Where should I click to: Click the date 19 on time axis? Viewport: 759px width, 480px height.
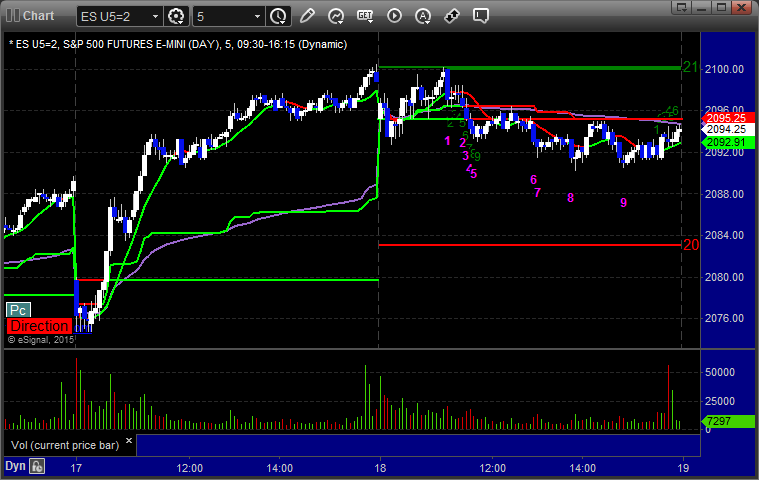click(x=683, y=468)
